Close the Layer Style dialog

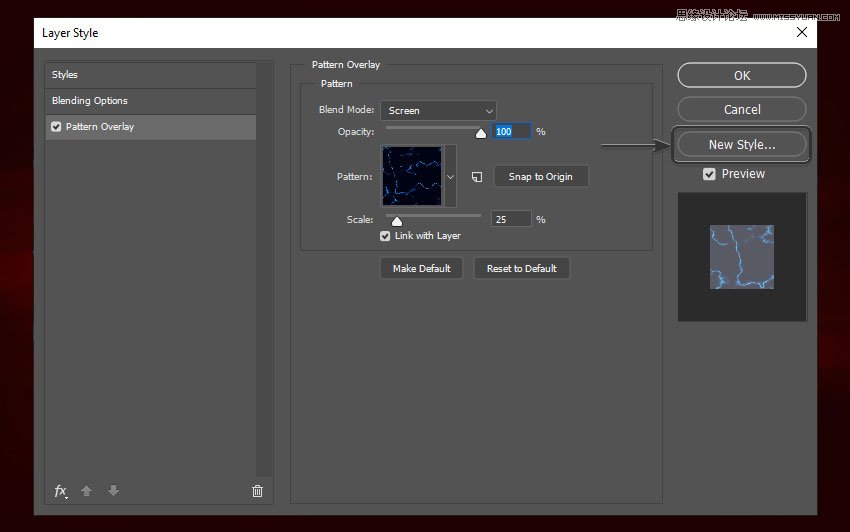[801, 33]
